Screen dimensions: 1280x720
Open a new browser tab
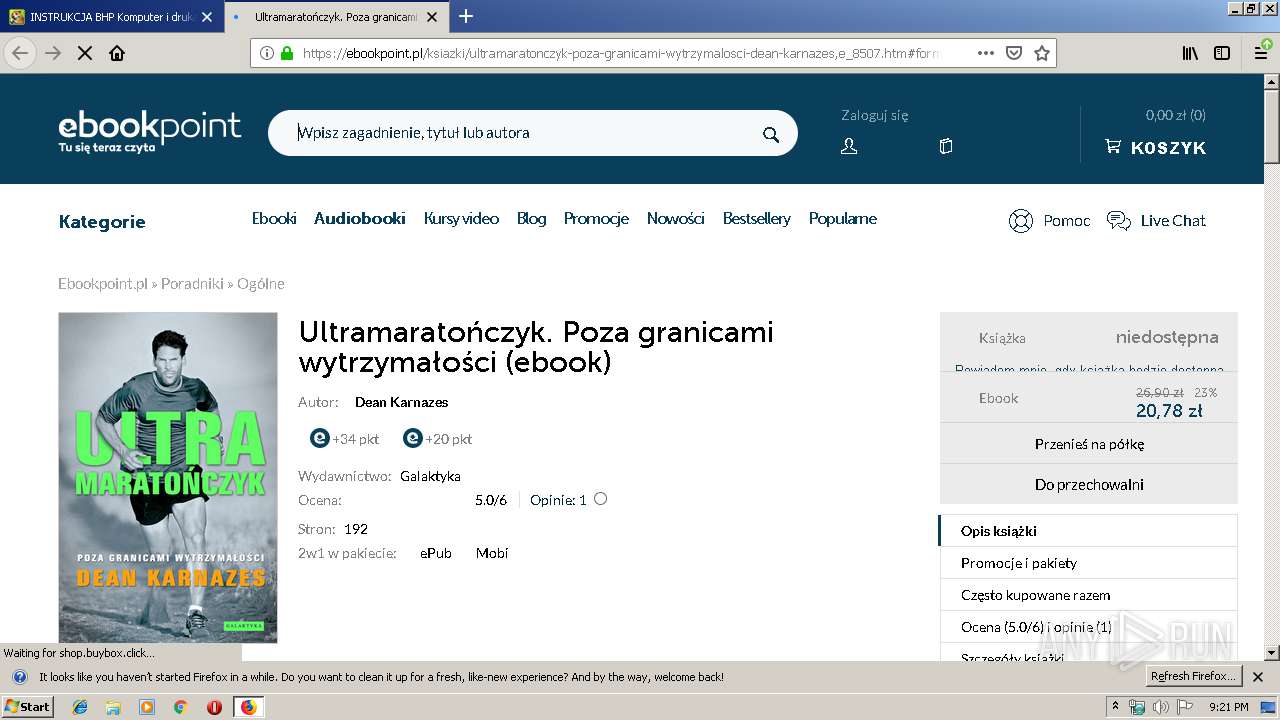(466, 16)
